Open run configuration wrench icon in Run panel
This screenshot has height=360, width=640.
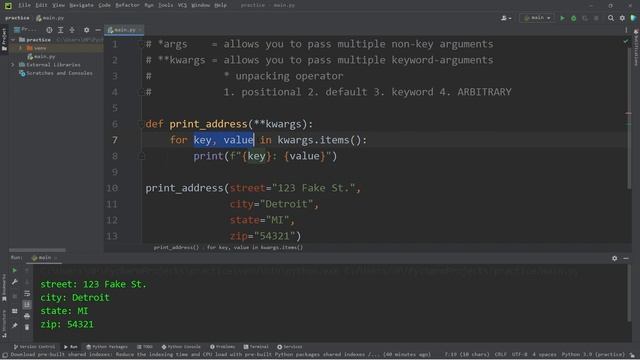(x=14, y=282)
